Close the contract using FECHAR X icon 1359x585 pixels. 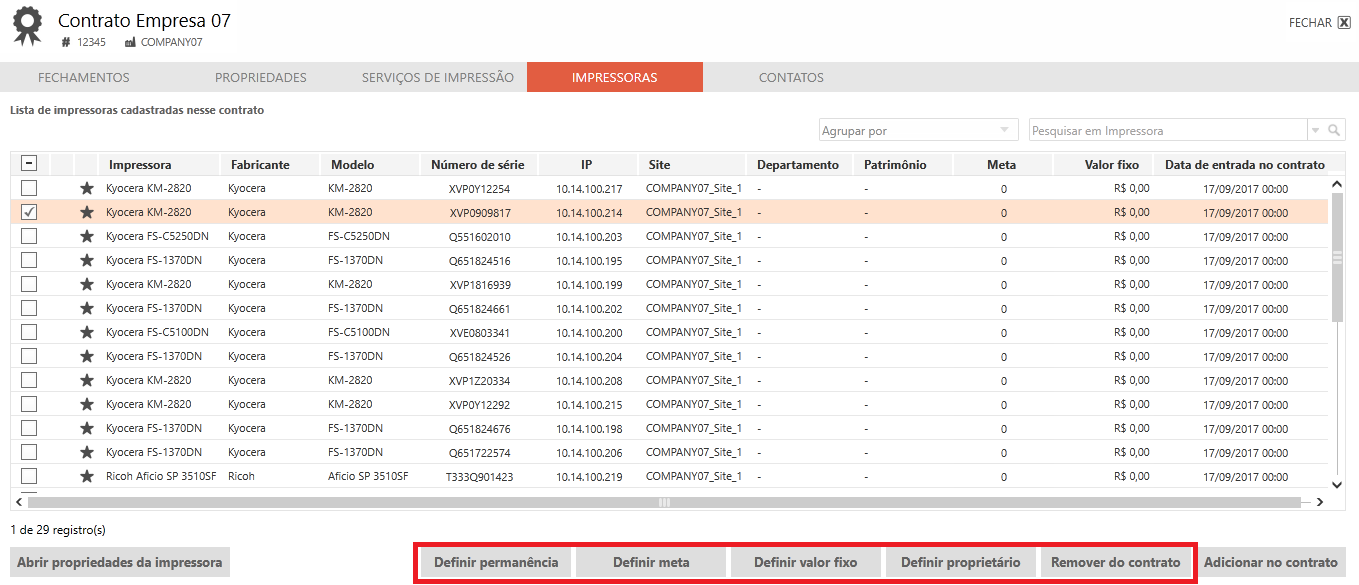(x=1343, y=23)
